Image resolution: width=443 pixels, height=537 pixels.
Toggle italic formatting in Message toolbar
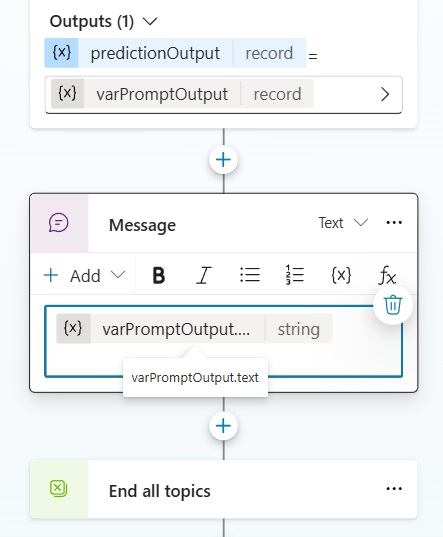[x=204, y=275]
